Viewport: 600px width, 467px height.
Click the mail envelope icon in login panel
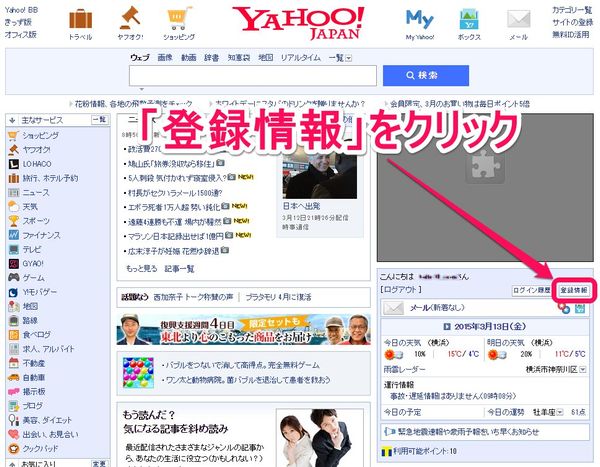pos(393,308)
